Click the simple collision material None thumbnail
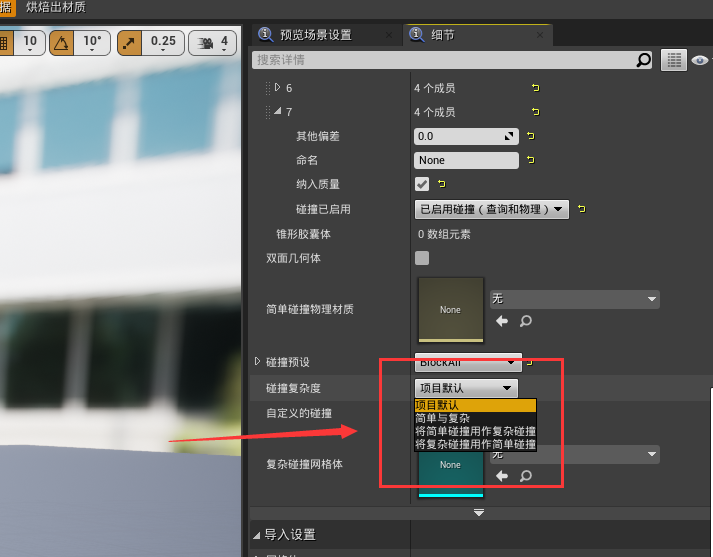The width and height of the screenshot is (713, 557). [x=450, y=309]
